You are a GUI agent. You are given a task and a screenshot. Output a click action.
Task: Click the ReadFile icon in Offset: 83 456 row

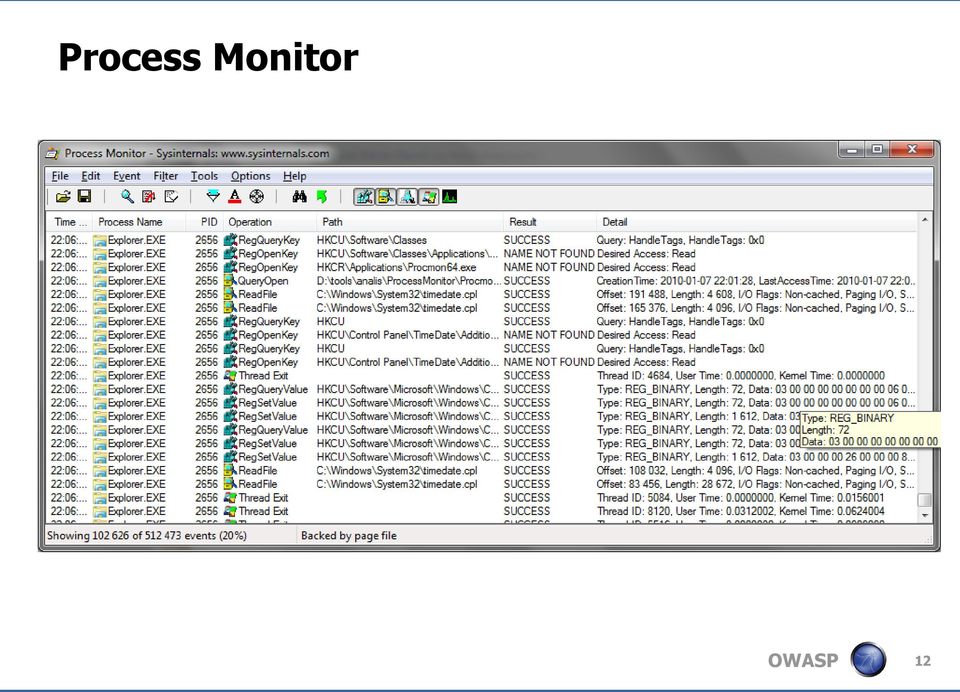(x=230, y=484)
